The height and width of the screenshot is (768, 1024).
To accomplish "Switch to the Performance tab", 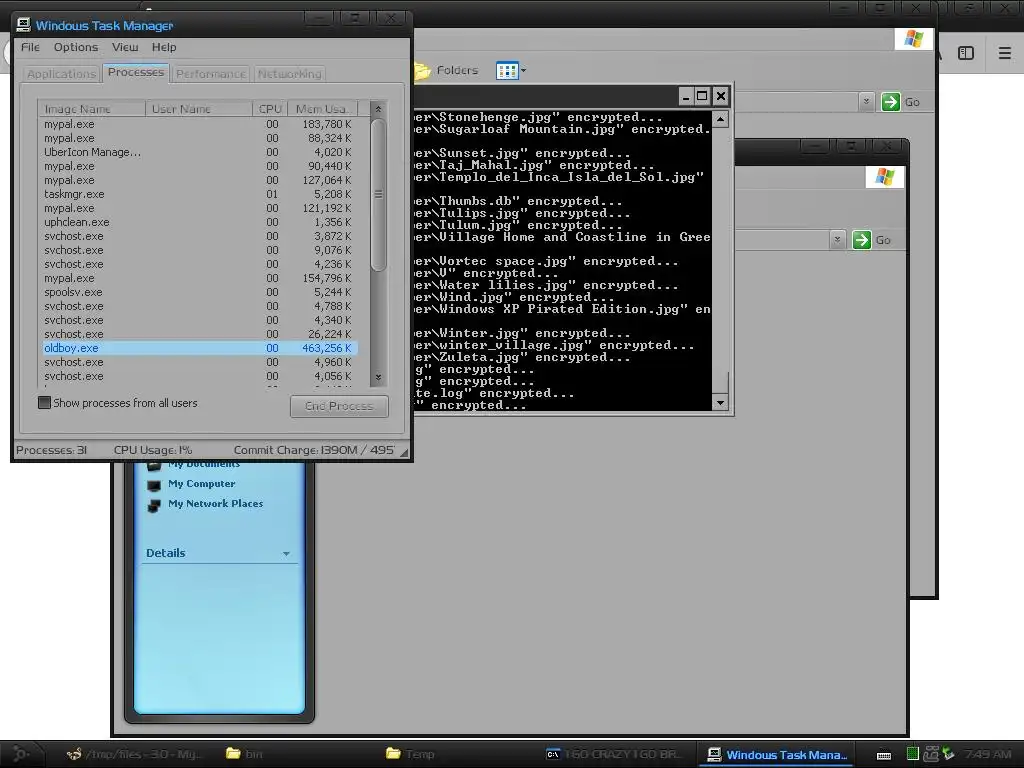I will [x=211, y=74].
